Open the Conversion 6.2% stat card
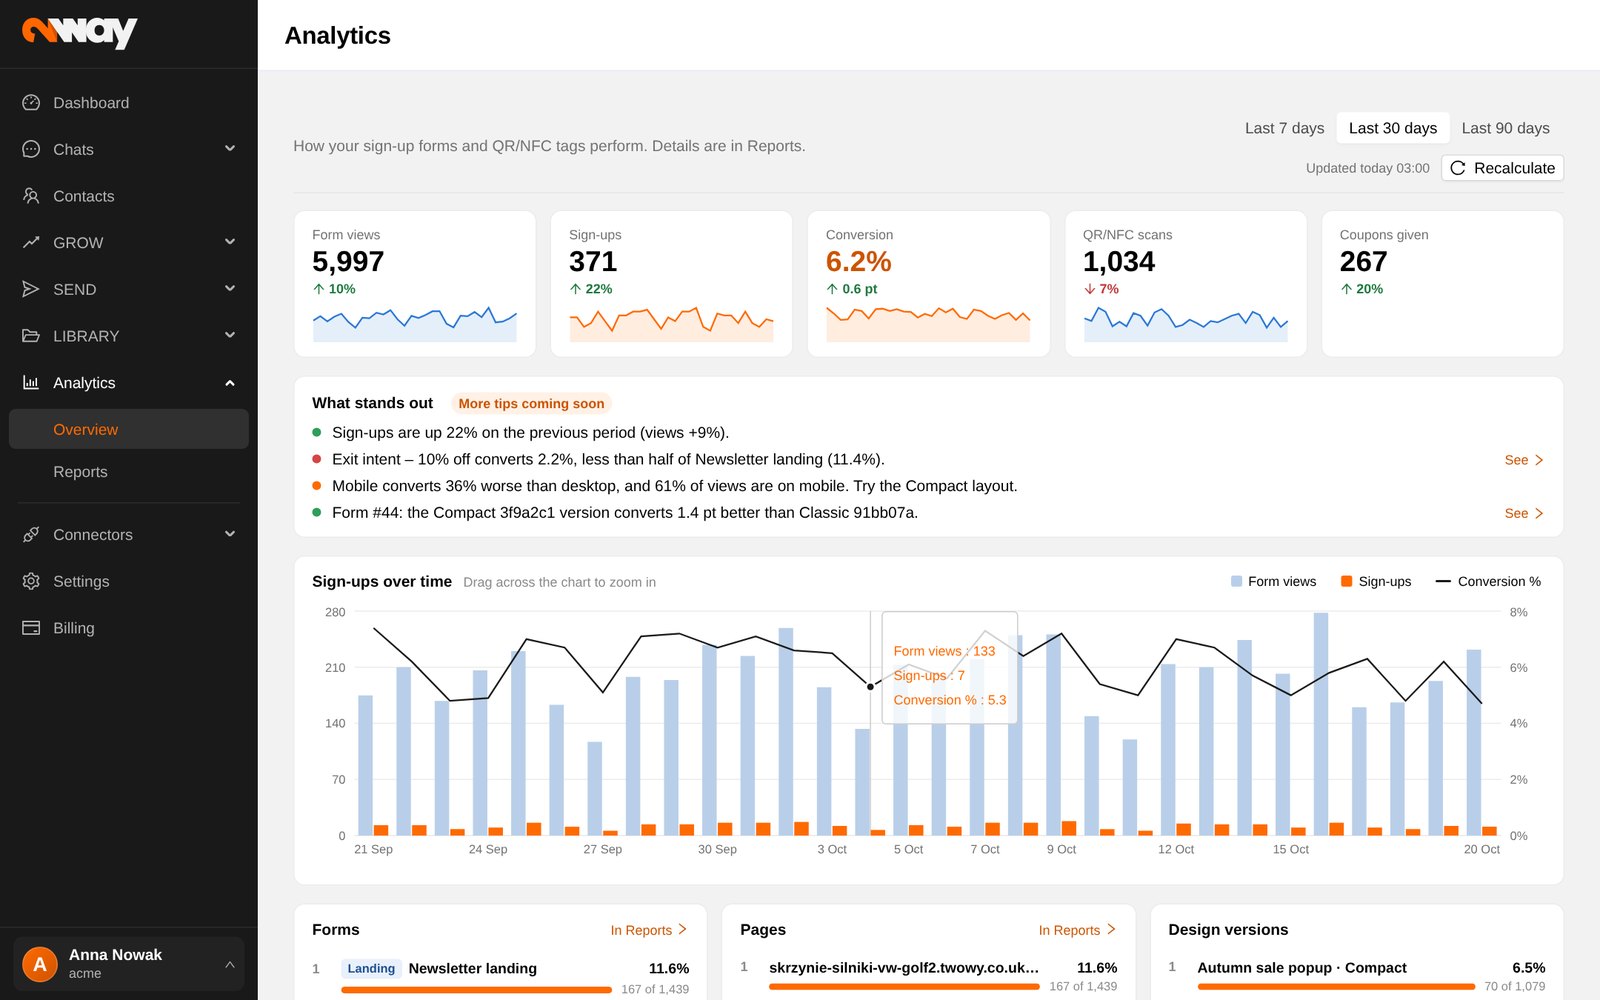Image resolution: width=1600 pixels, height=1000 pixels. coord(928,284)
